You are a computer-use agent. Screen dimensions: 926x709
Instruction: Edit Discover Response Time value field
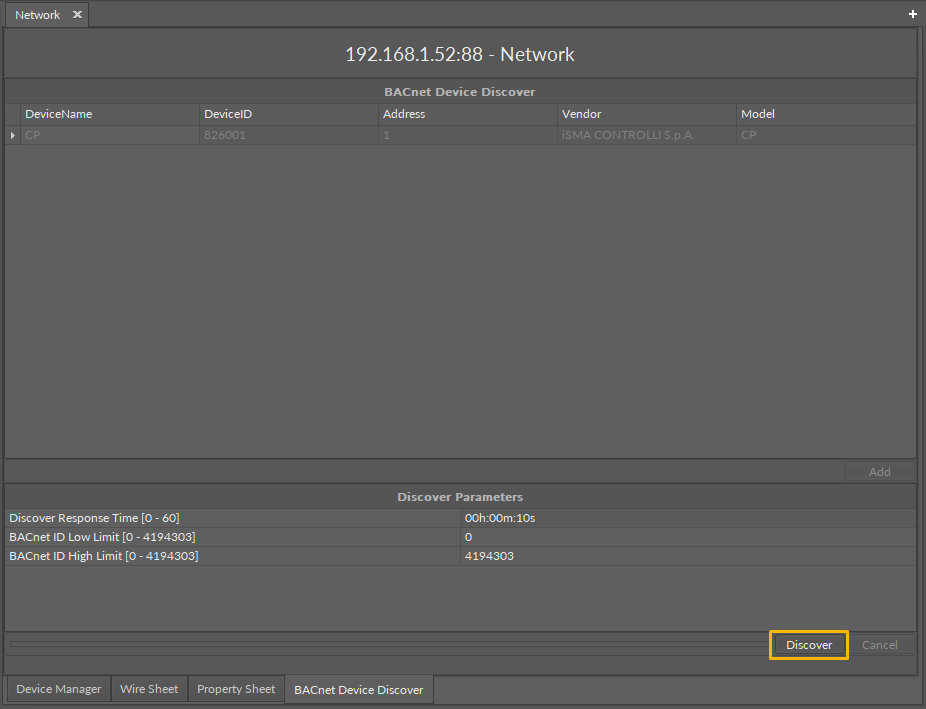coord(686,518)
